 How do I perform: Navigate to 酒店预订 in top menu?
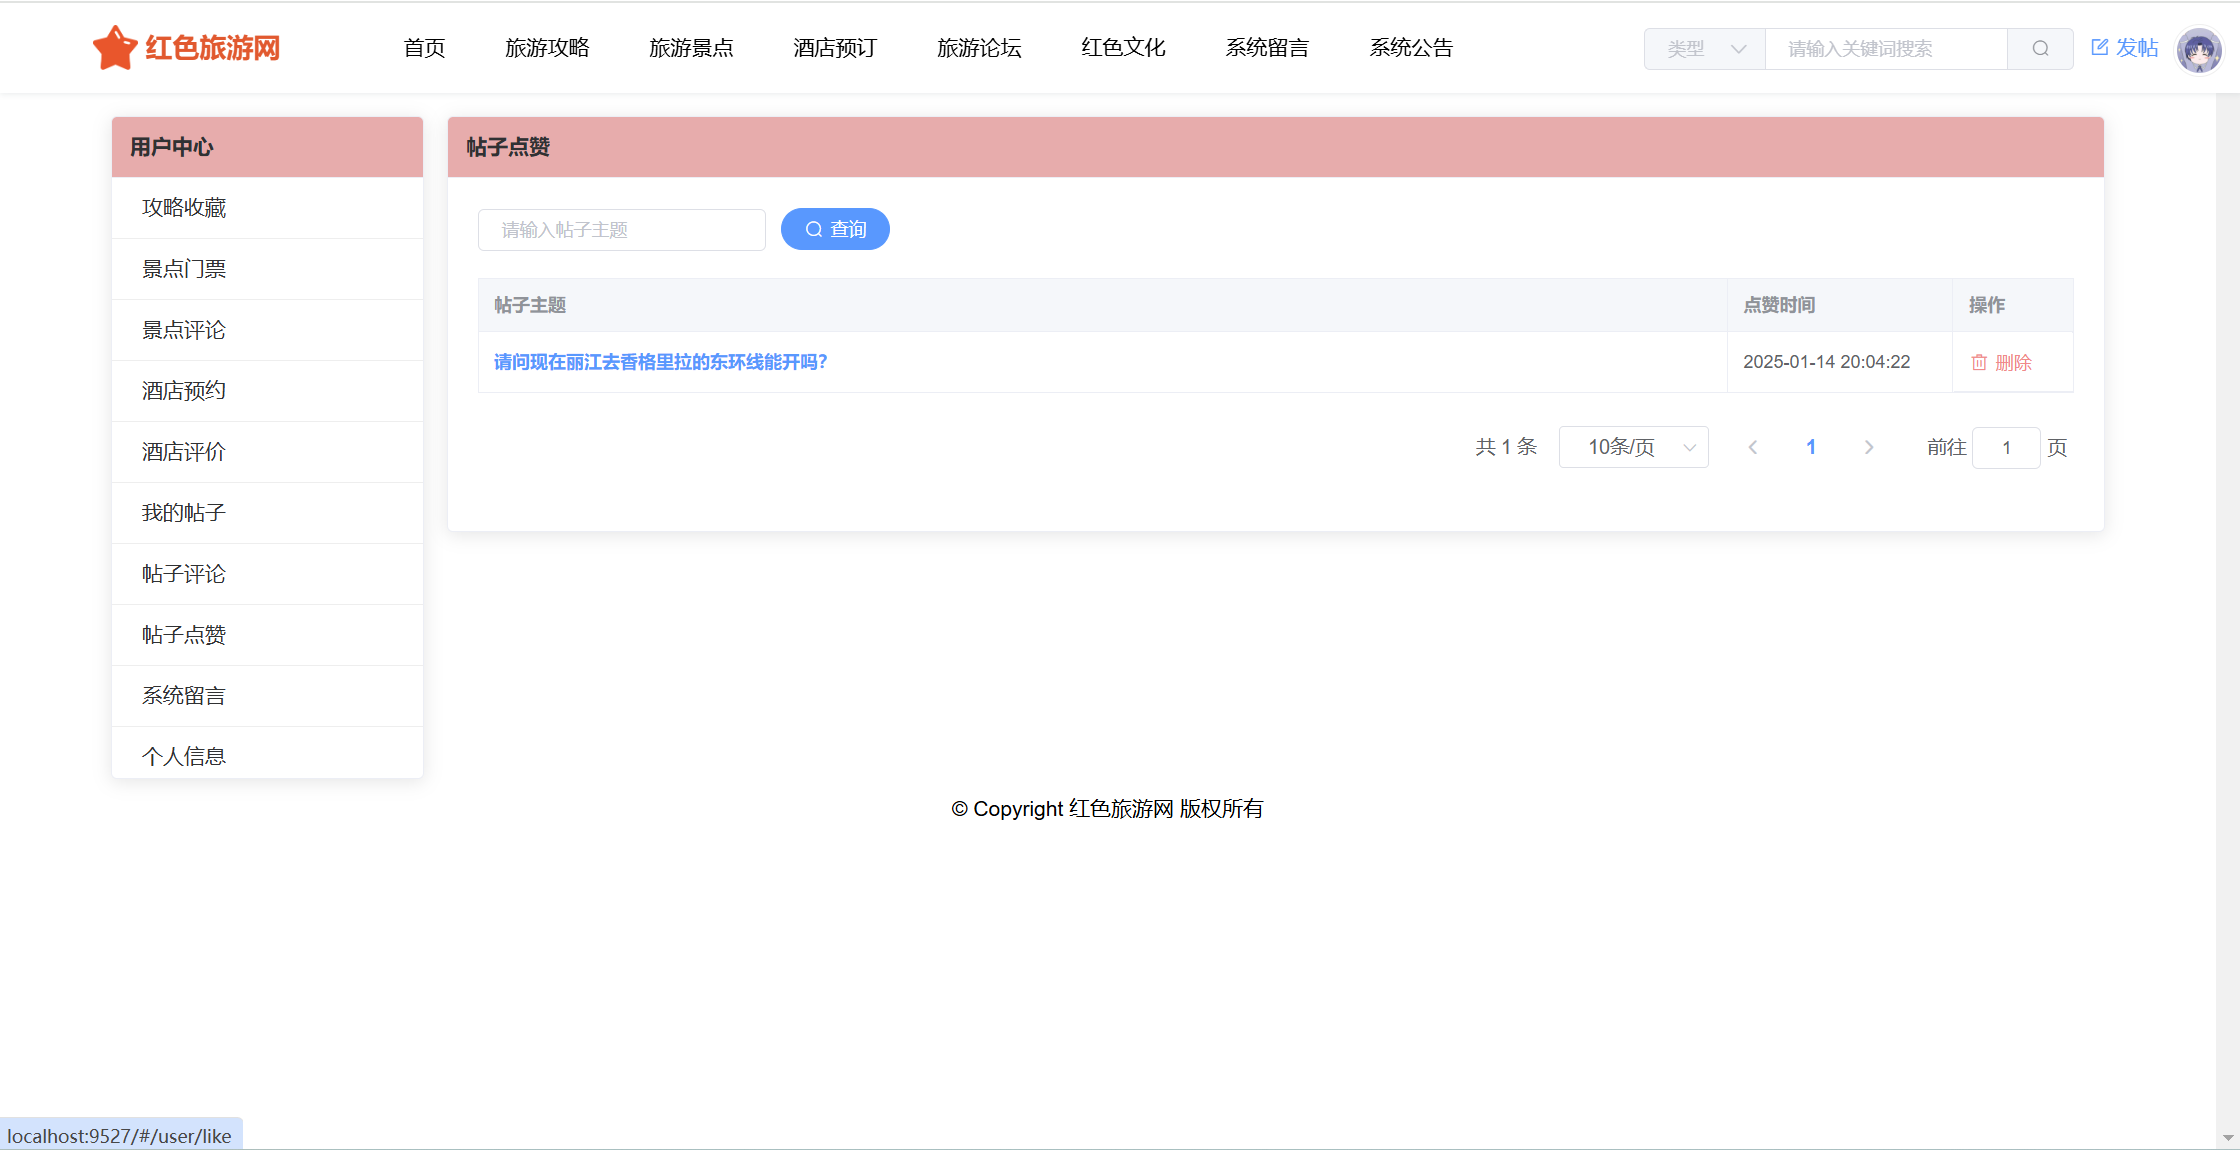(835, 48)
